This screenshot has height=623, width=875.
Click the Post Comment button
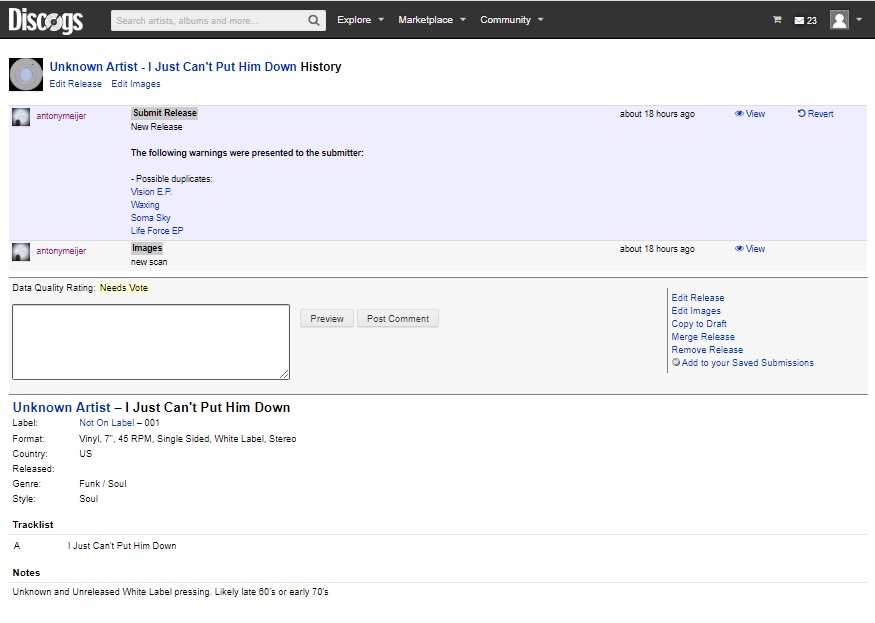tap(398, 318)
